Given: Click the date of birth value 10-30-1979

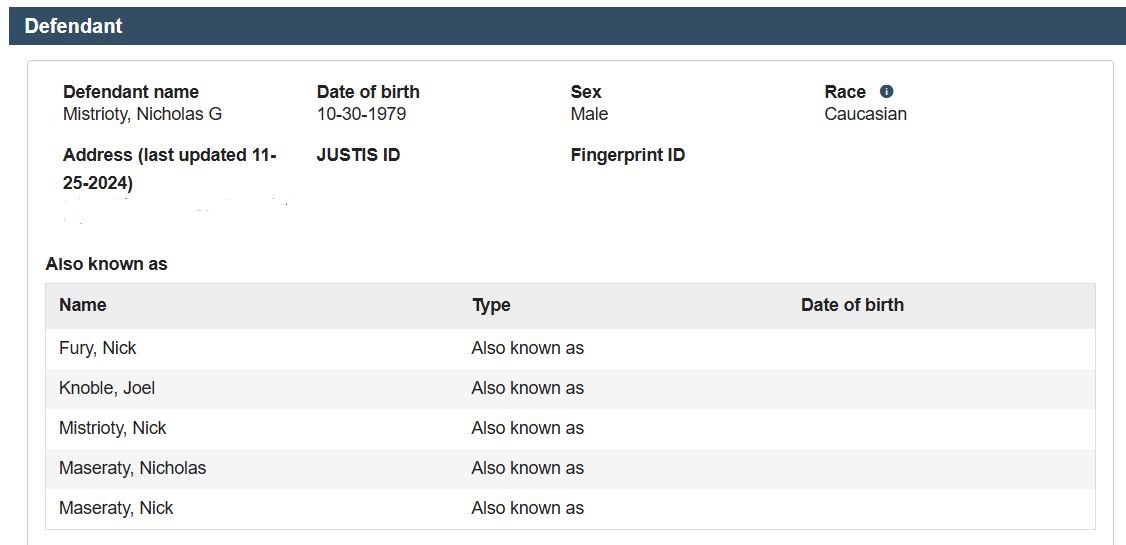Looking at the screenshot, I should (x=361, y=114).
